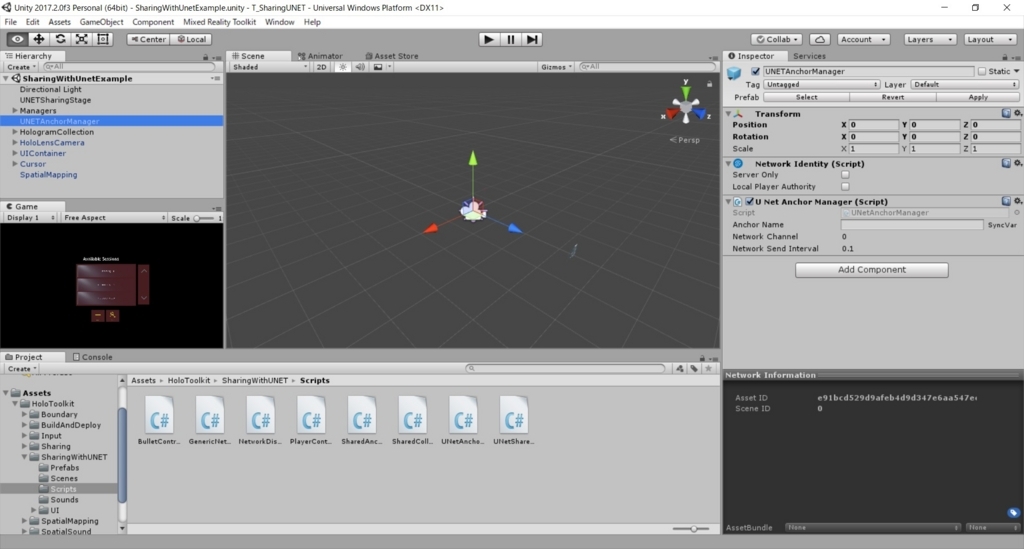This screenshot has height=549, width=1024.
Task: Select the Hand tool in toolbar
Action: (x=18, y=39)
